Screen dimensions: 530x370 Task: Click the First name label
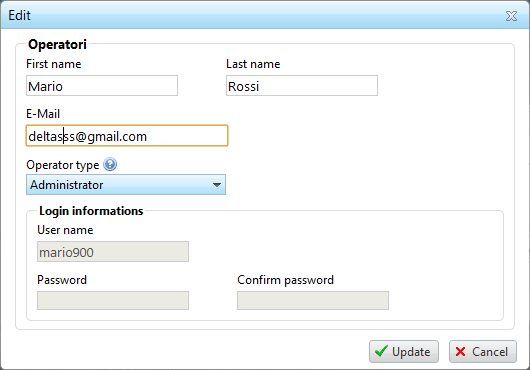point(54,64)
